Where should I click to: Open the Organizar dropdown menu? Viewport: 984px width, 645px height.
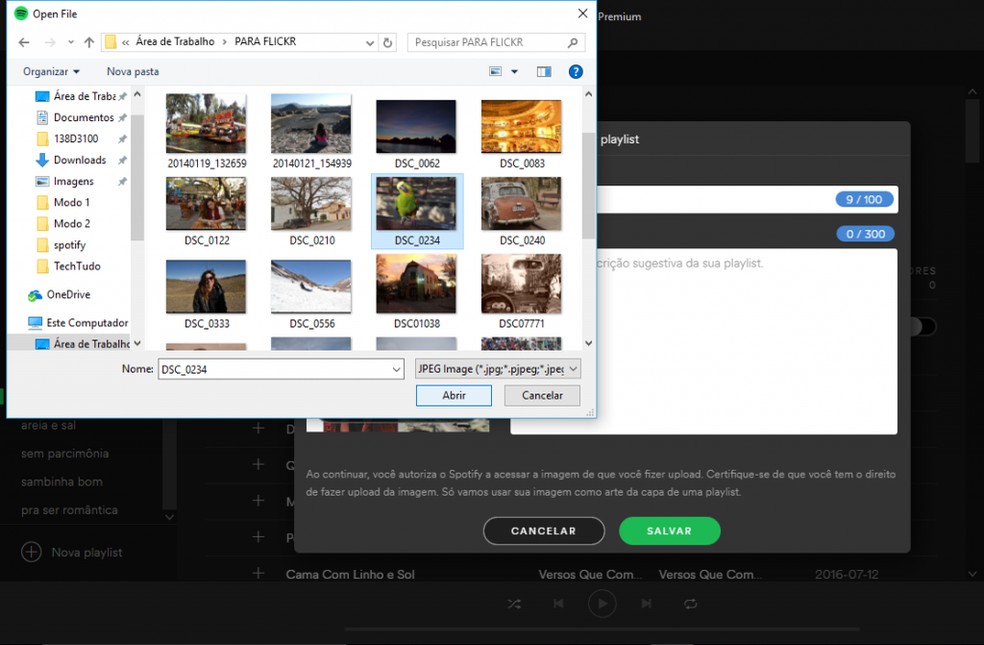51,72
